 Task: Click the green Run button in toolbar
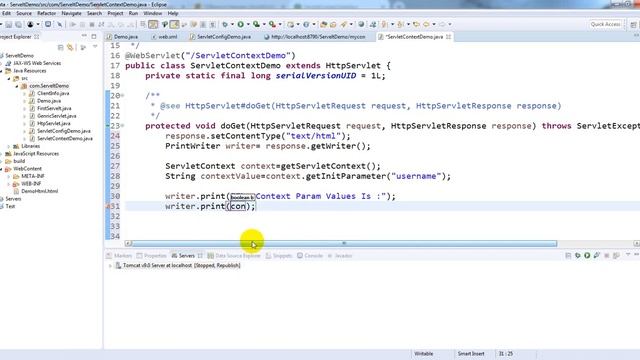click(x=240, y=24)
